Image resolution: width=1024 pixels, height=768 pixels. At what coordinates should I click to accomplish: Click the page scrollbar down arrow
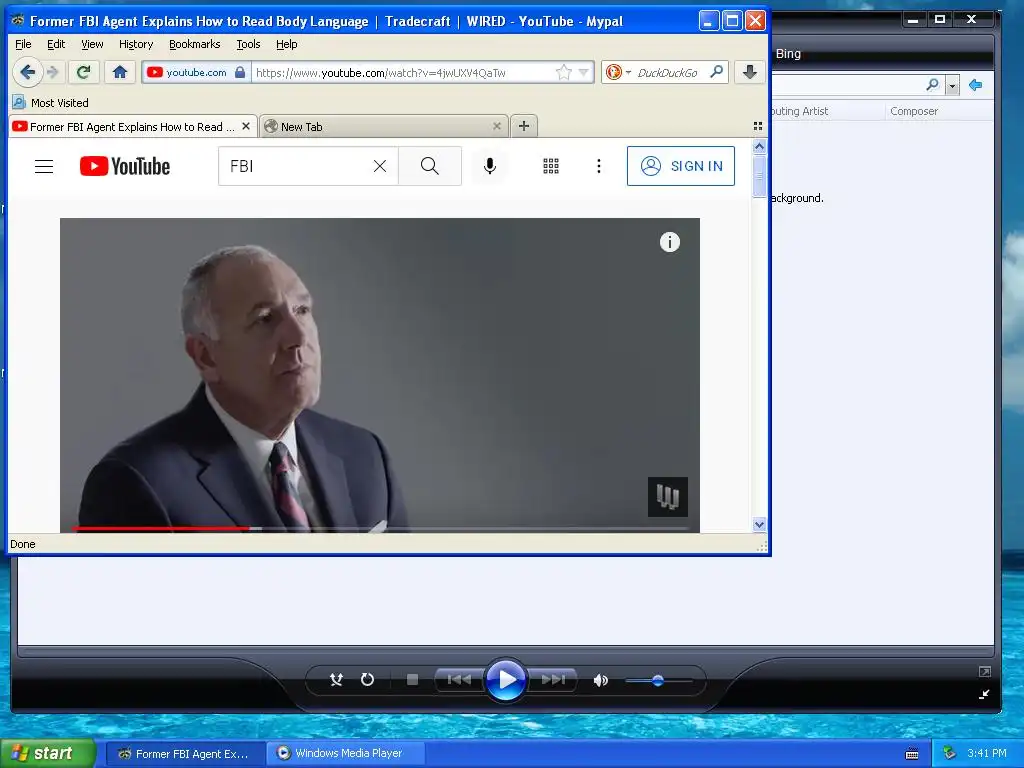coord(759,524)
